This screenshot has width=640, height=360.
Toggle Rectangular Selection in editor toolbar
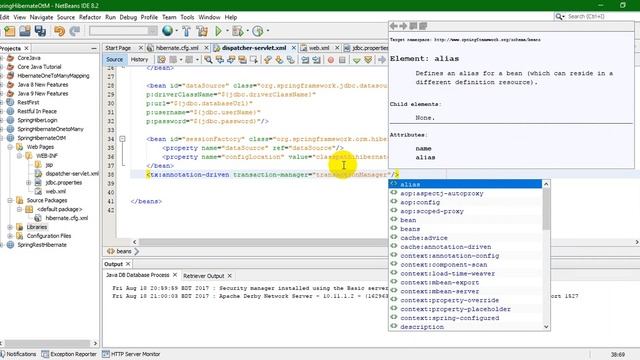(254, 60)
